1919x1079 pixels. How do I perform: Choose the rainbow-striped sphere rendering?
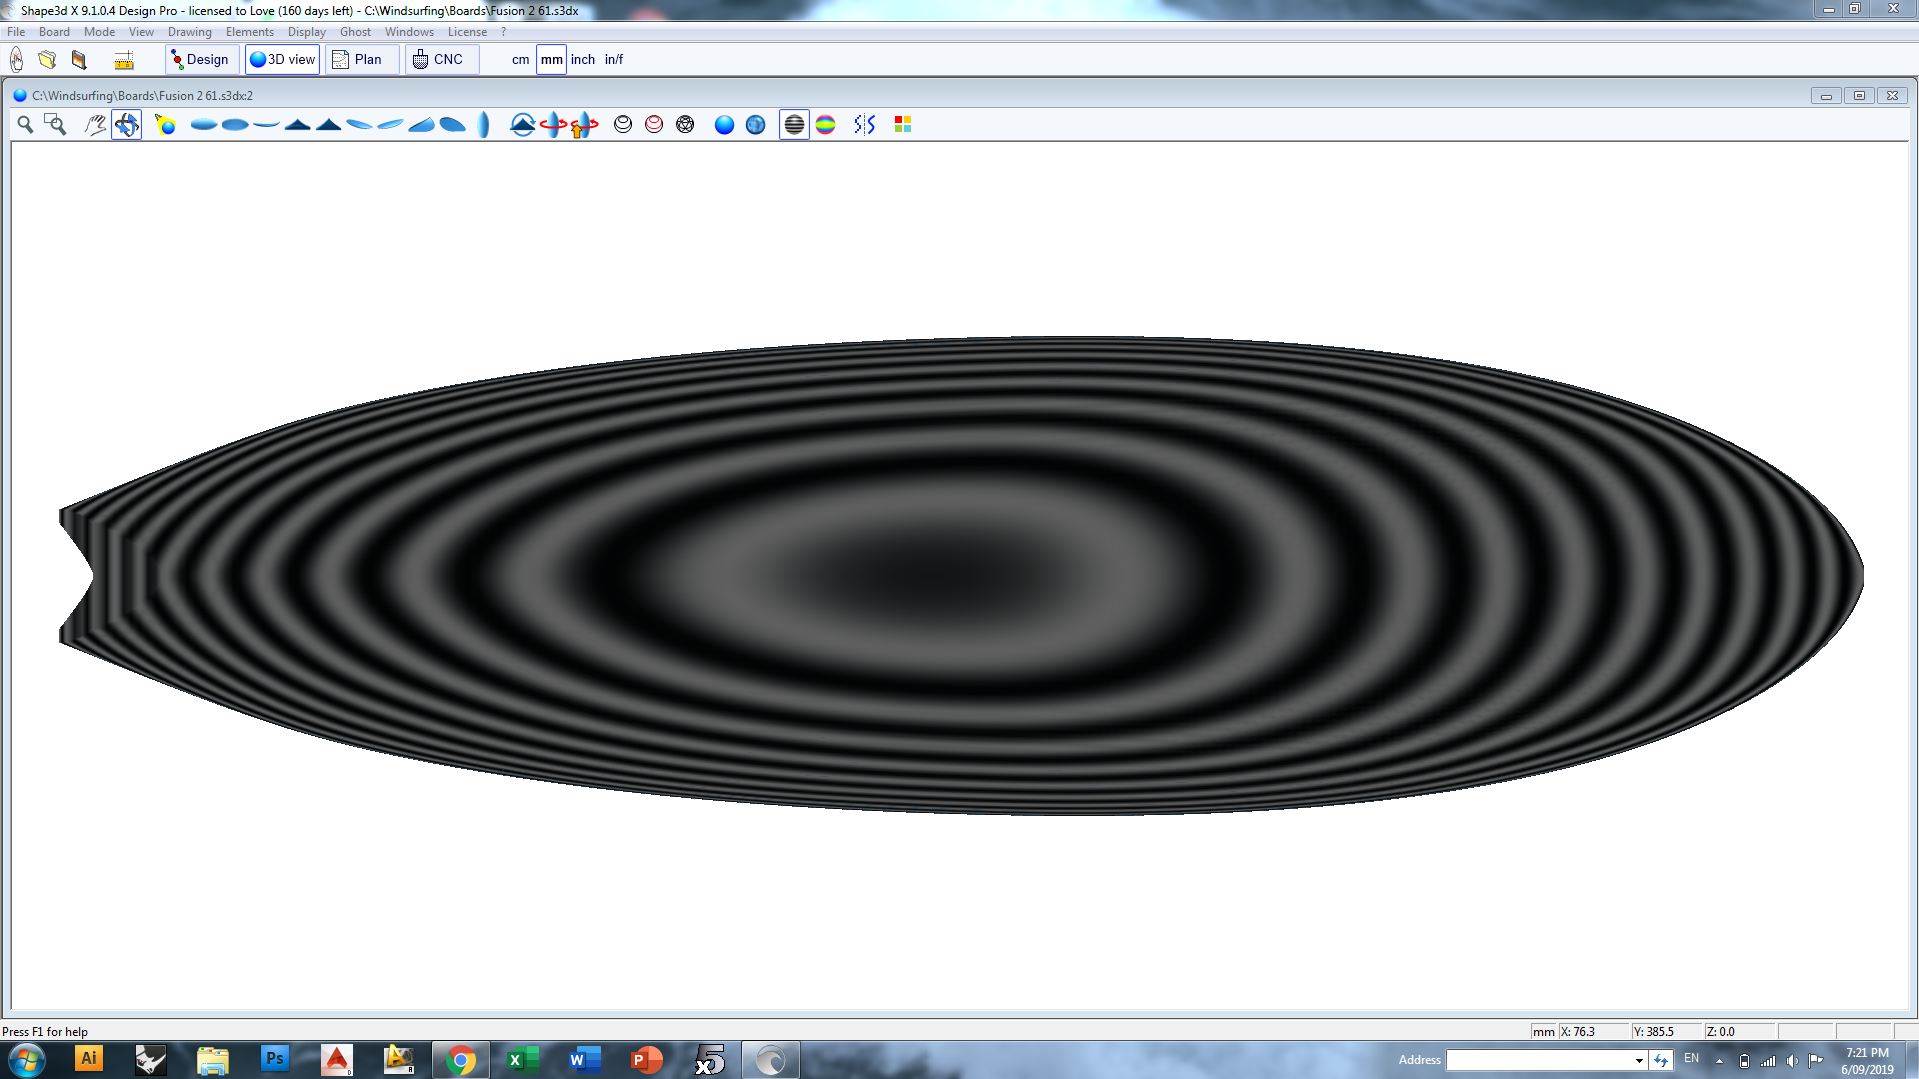coord(825,124)
